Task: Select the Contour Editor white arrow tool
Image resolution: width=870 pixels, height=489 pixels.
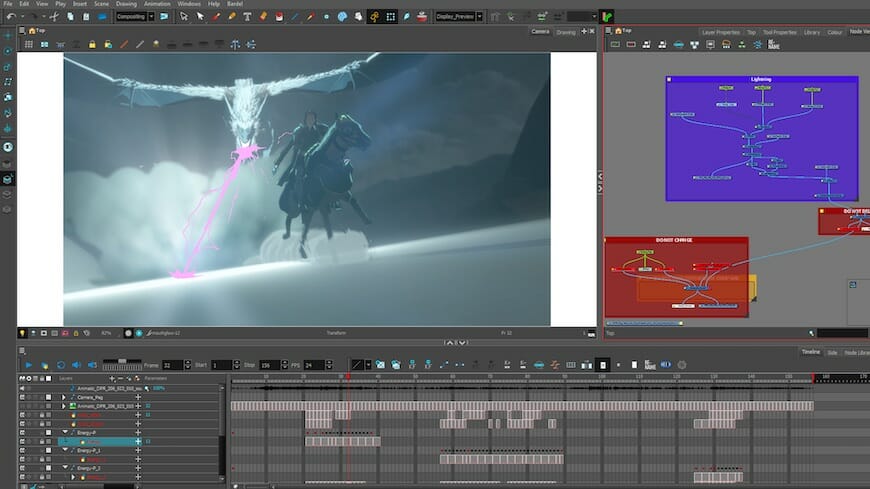Action: (x=200, y=17)
